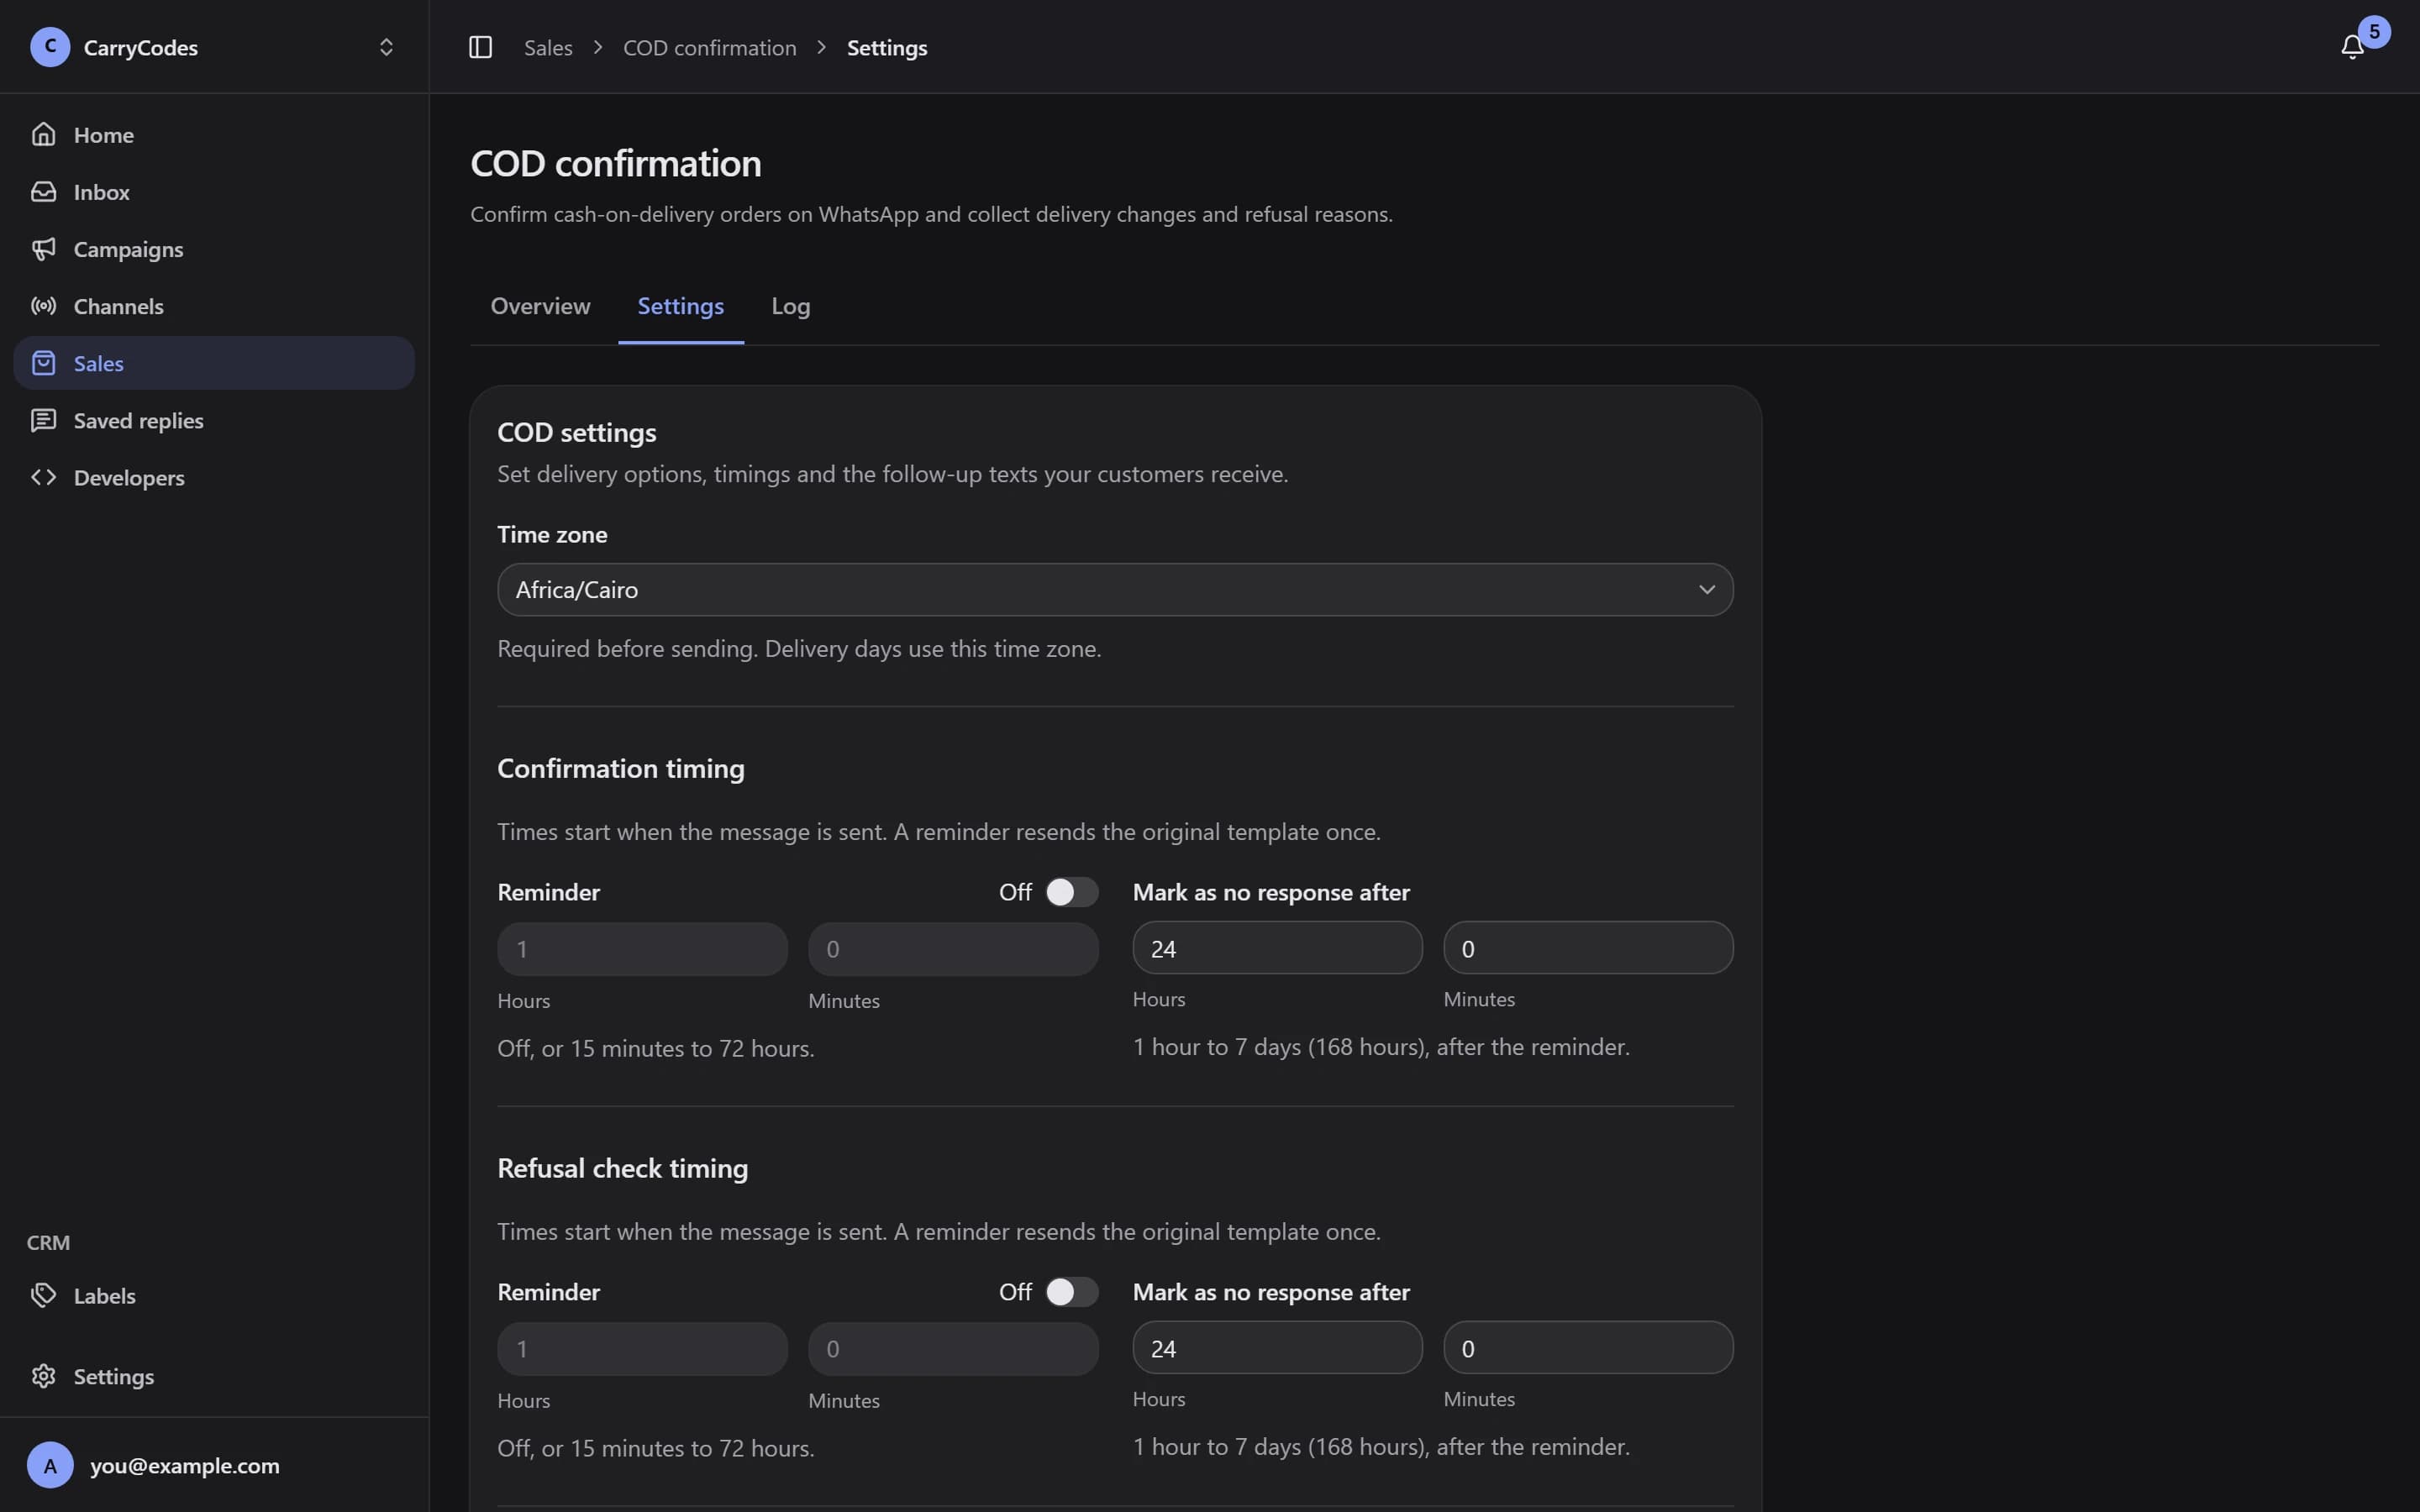The height and width of the screenshot is (1512, 2420).
Task: Toggle the sidebar panel icon
Action: coord(480,47)
